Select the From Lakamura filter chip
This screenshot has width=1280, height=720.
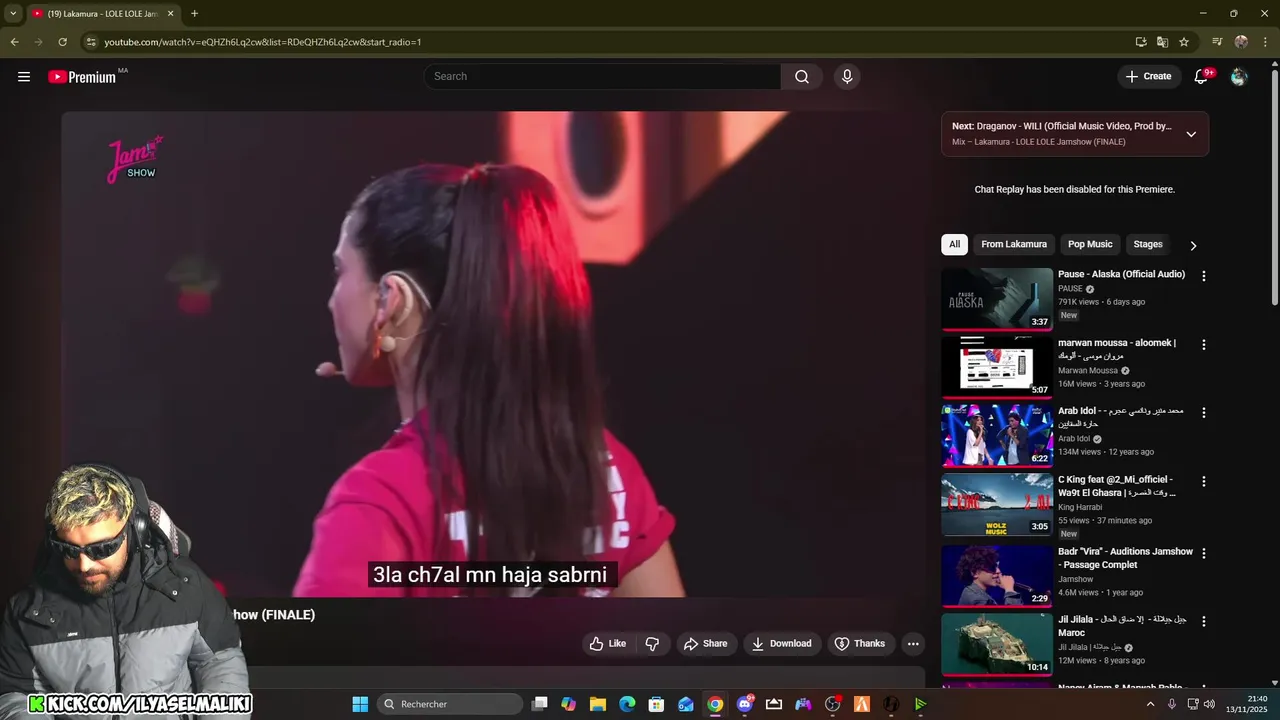point(1014,244)
